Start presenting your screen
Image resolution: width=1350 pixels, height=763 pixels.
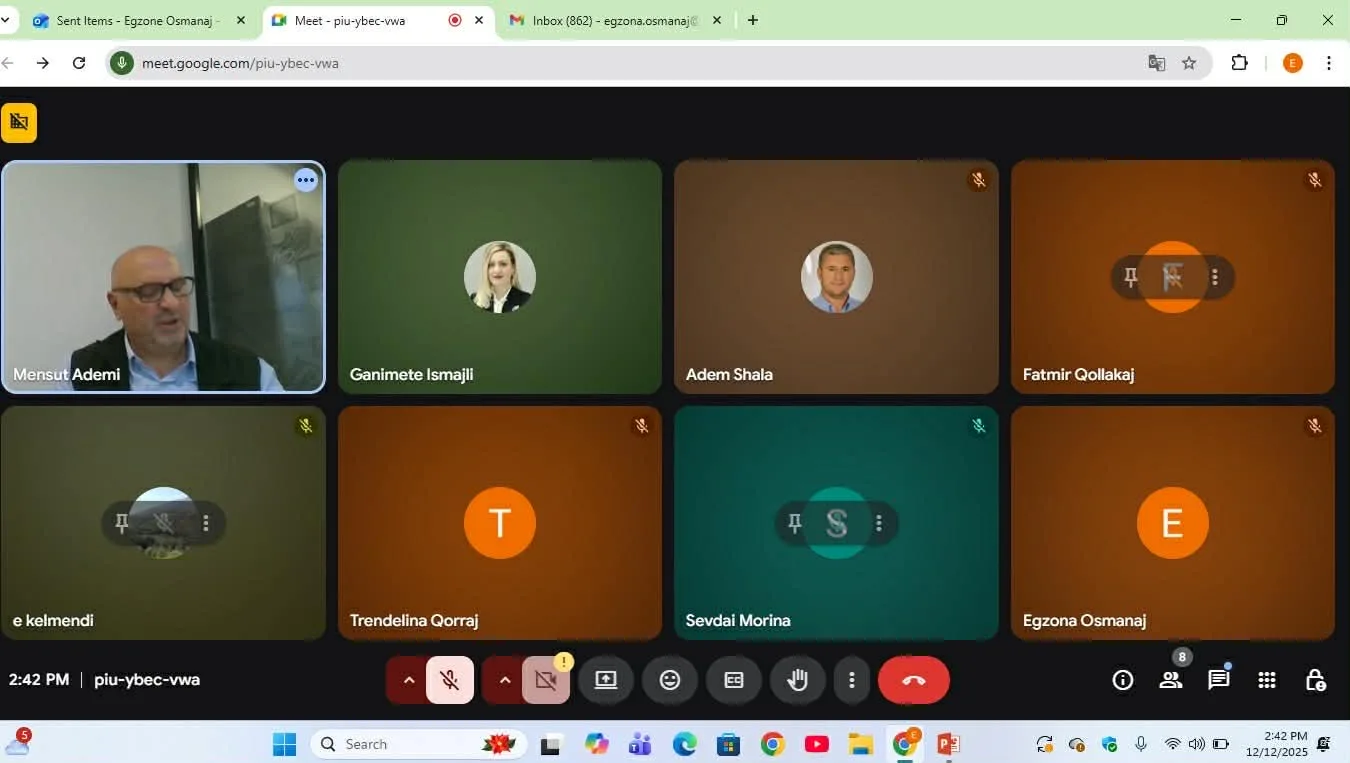(605, 679)
